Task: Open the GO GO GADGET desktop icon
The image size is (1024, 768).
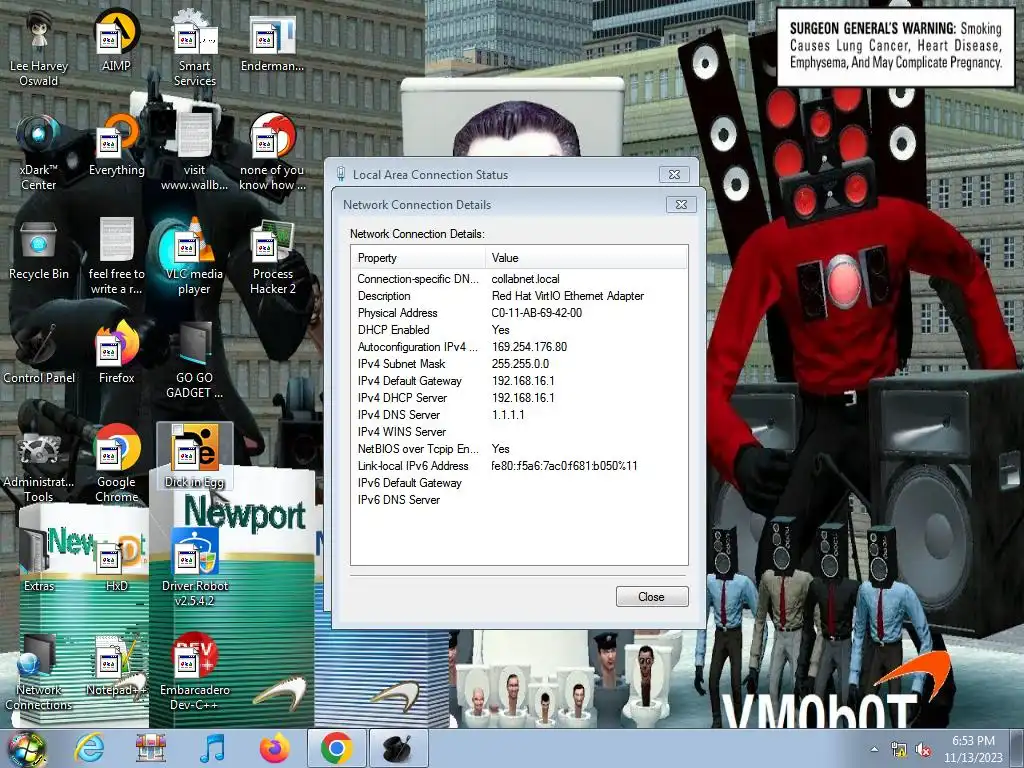Action: click(195, 360)
